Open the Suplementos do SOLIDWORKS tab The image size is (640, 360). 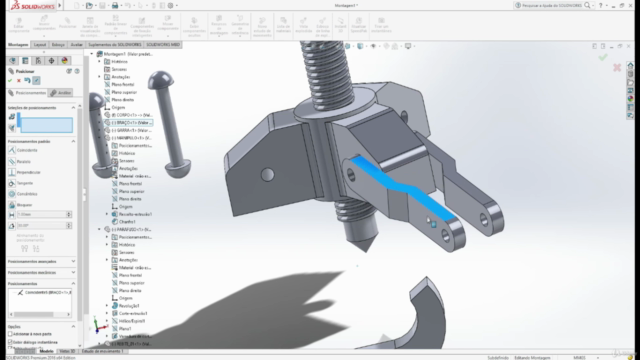[115, 44]
